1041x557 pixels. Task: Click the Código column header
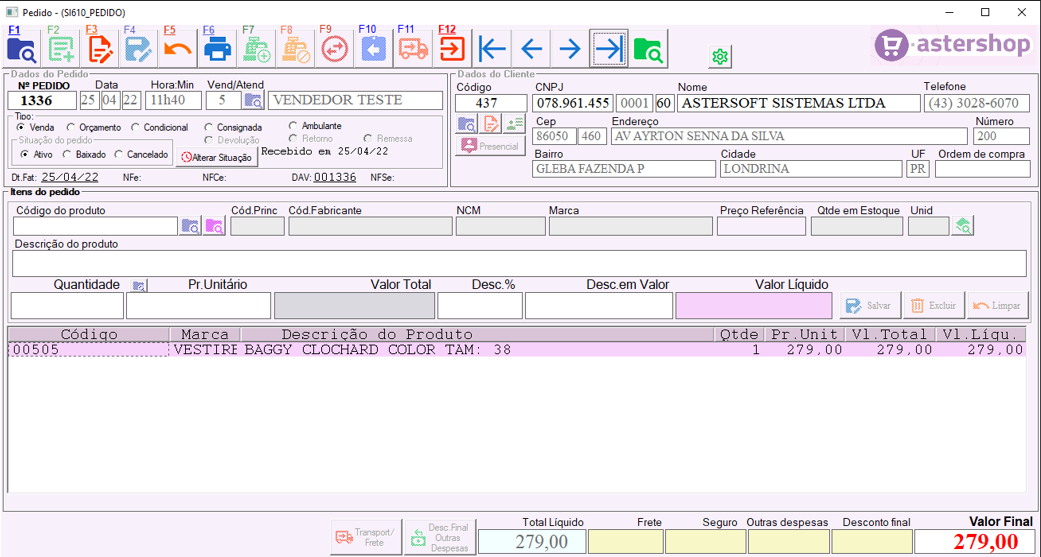coord(89,334)
